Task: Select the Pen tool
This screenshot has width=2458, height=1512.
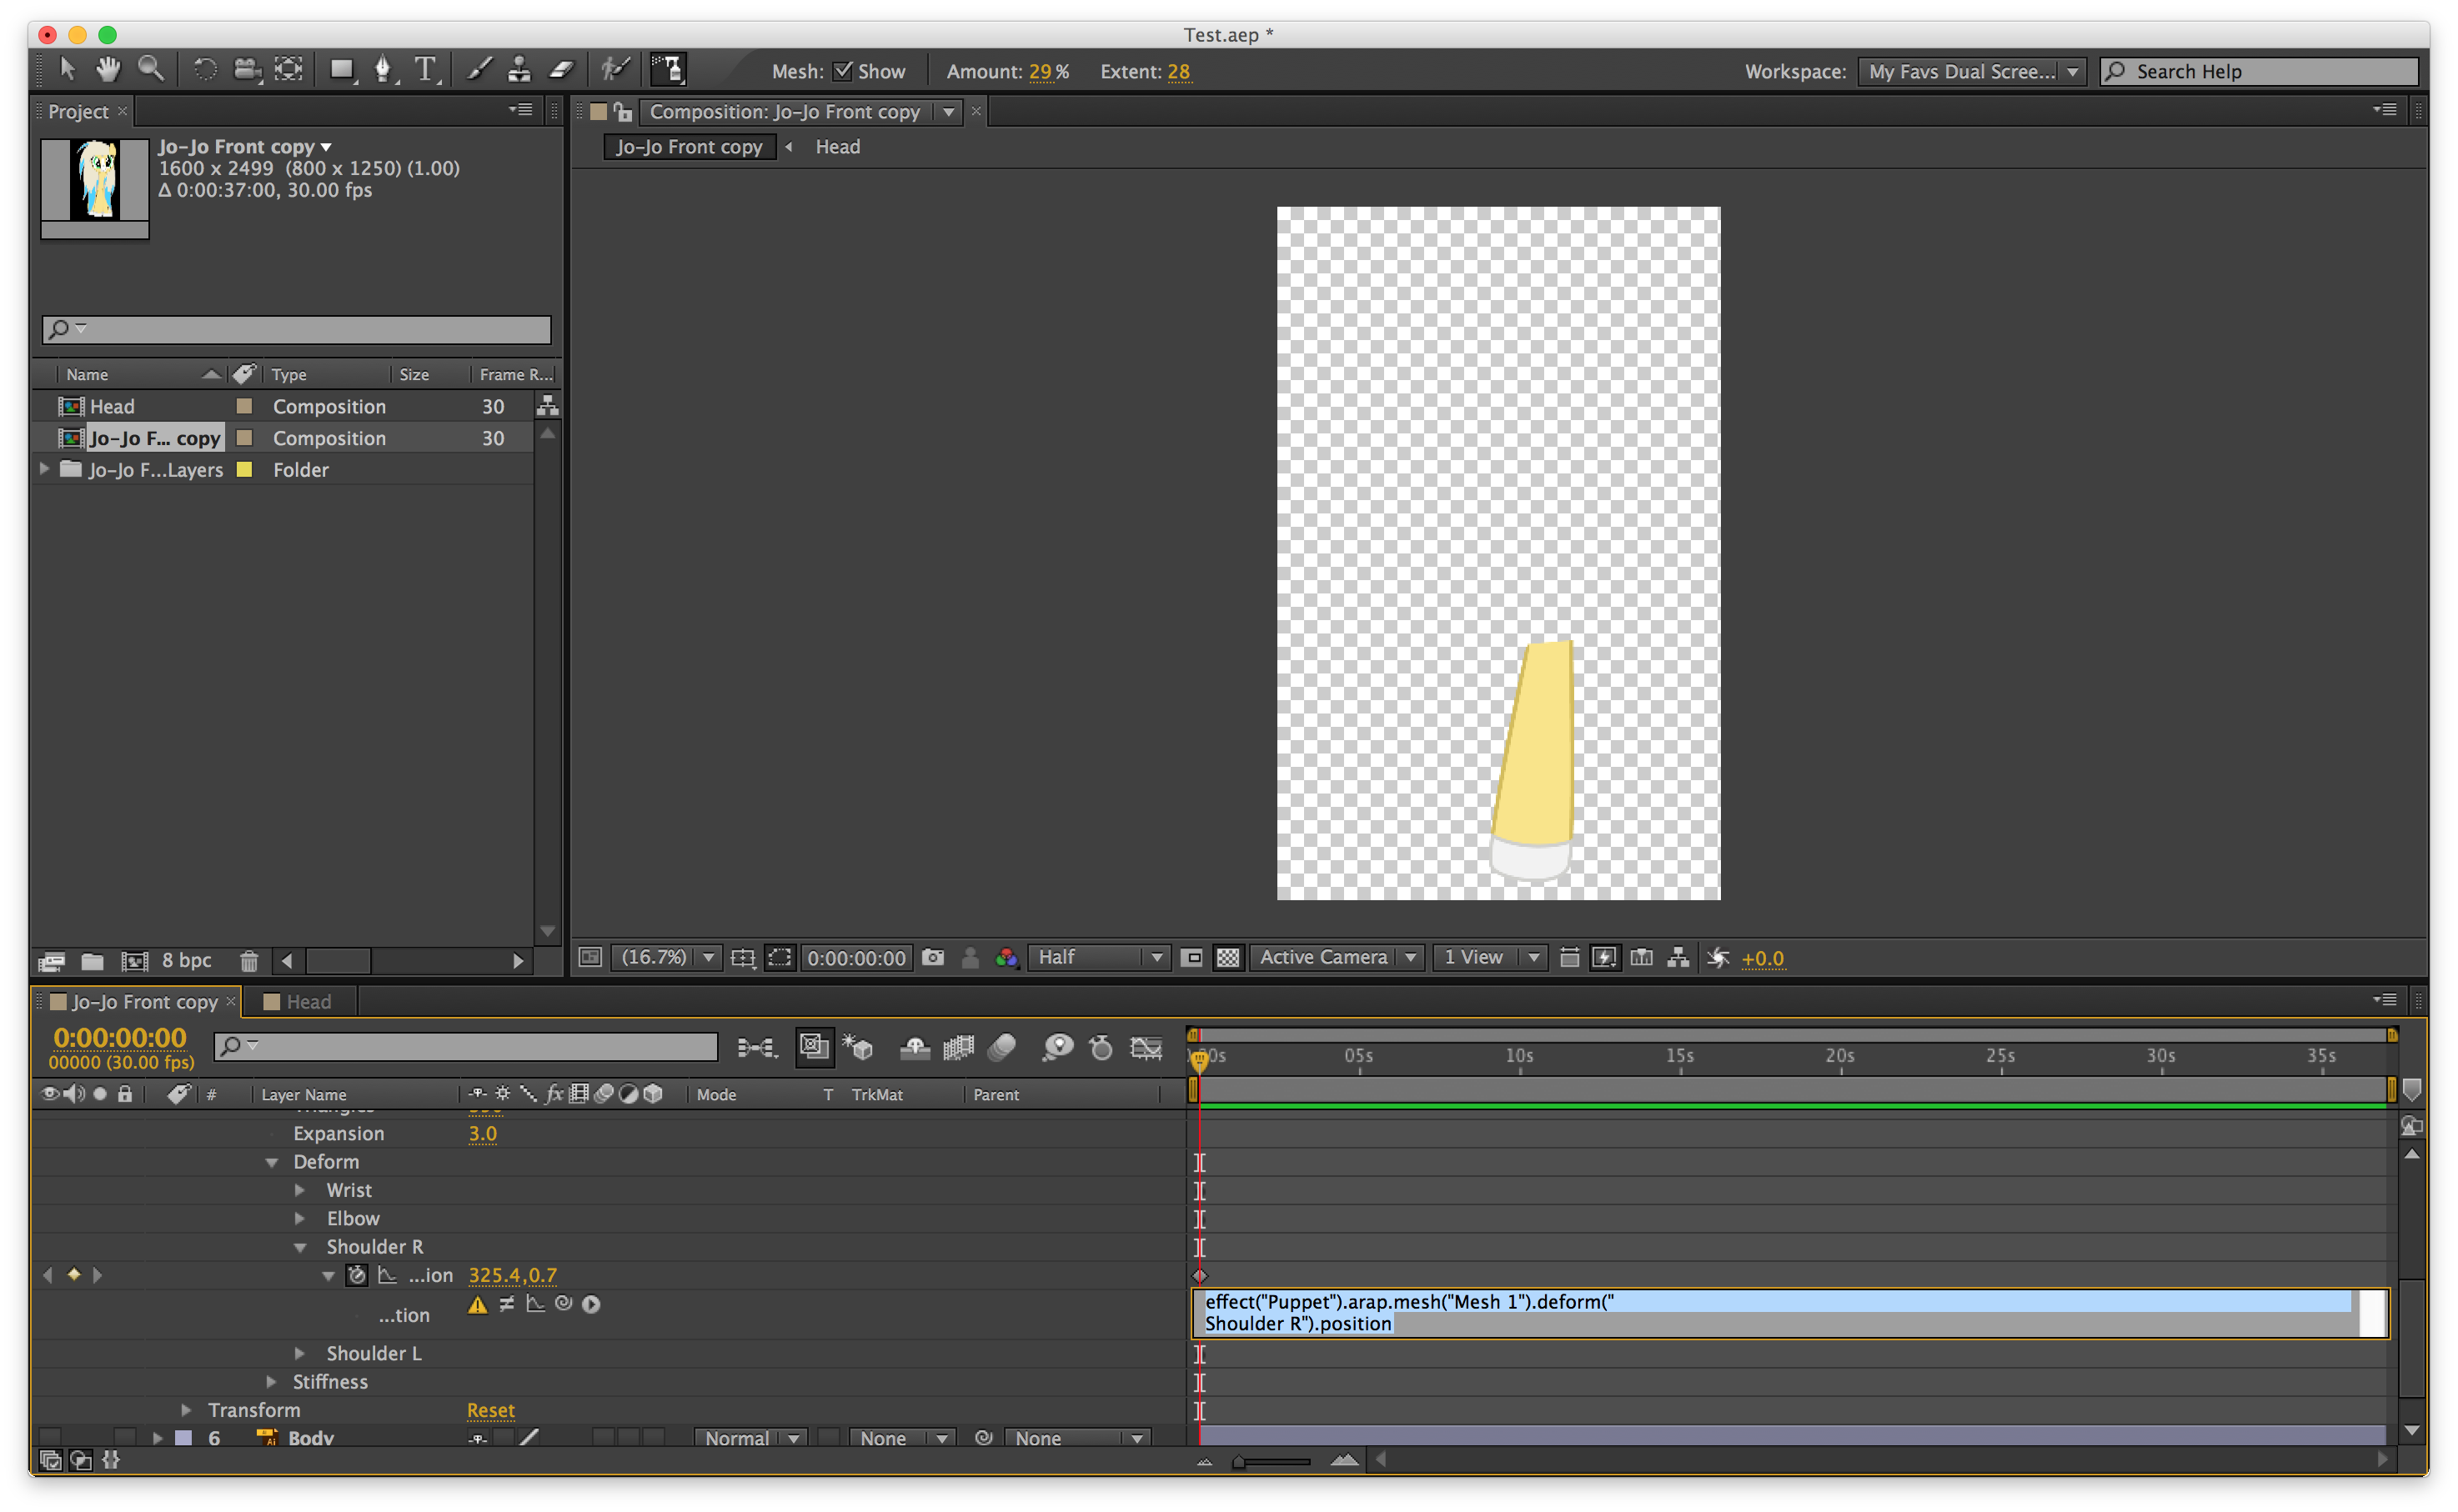Action: click(384, 69)
